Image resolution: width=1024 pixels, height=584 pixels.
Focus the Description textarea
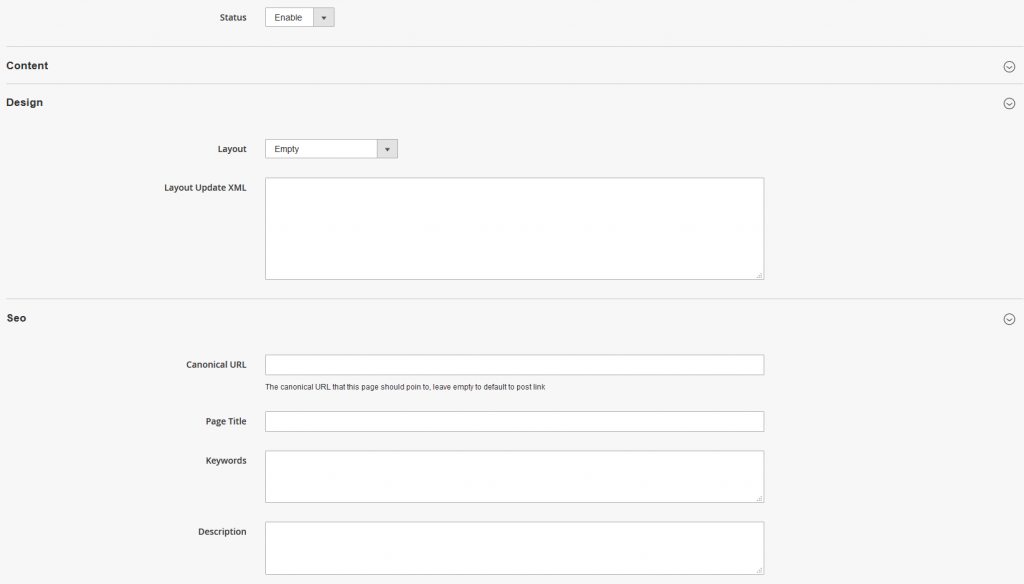click(x=515, y=548)
